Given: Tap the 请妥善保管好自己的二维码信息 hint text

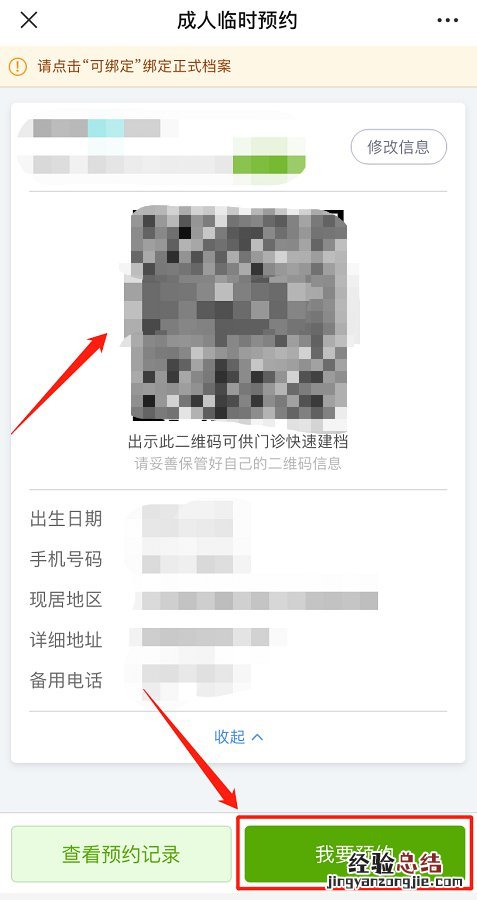Looking at the screenshot, I should (238, 463).
